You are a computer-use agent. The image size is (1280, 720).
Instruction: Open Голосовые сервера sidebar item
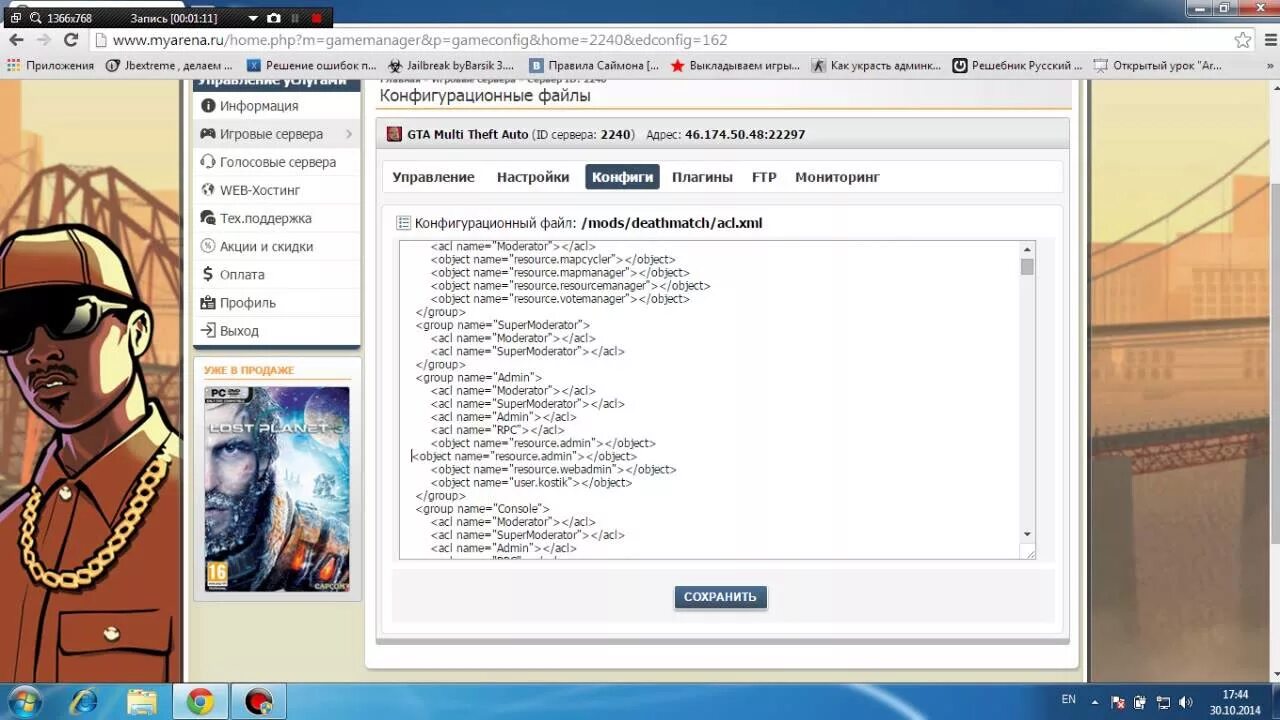click(x=276, y=162)
